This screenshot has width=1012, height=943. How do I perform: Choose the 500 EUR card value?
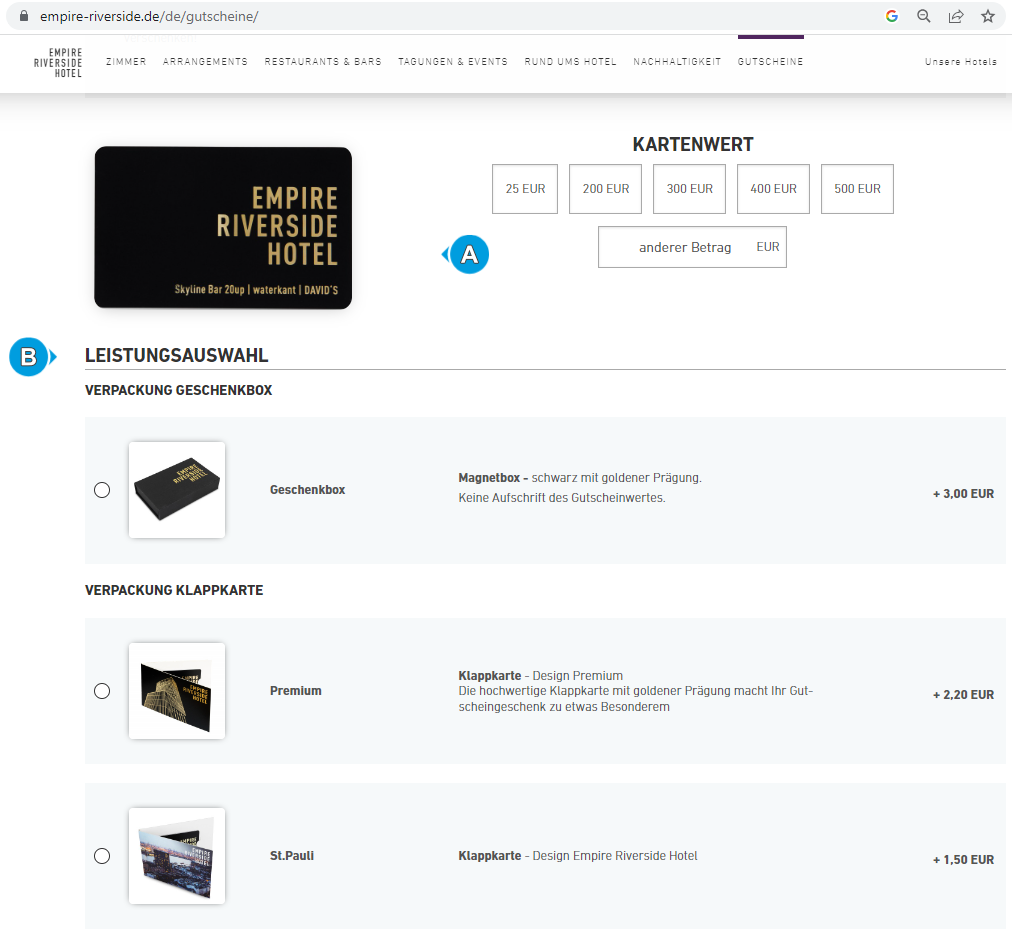tap(857, 188)
